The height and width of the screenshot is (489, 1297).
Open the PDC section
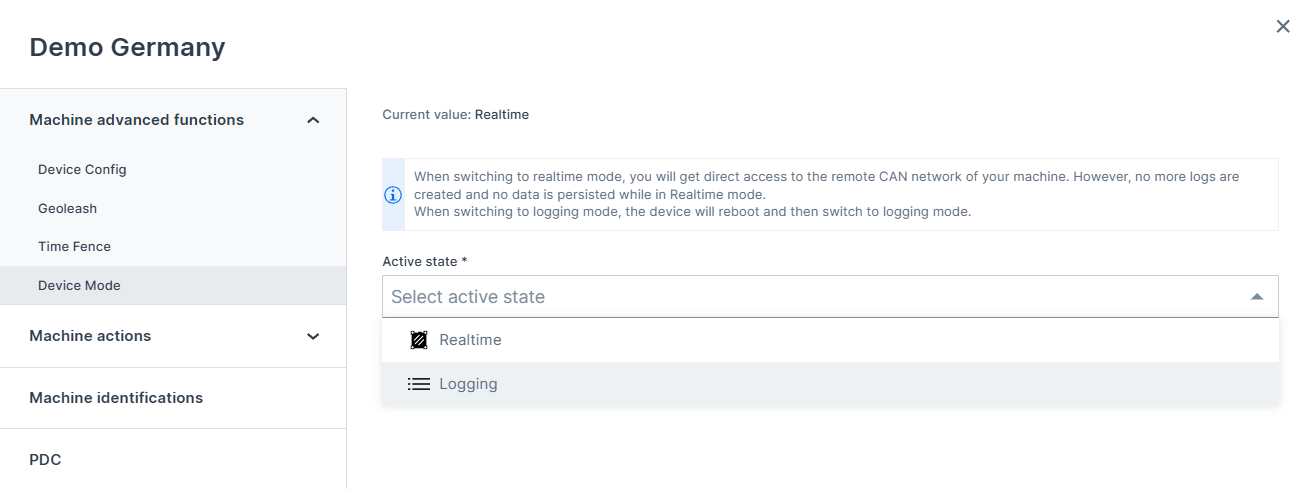click(45, 460)
